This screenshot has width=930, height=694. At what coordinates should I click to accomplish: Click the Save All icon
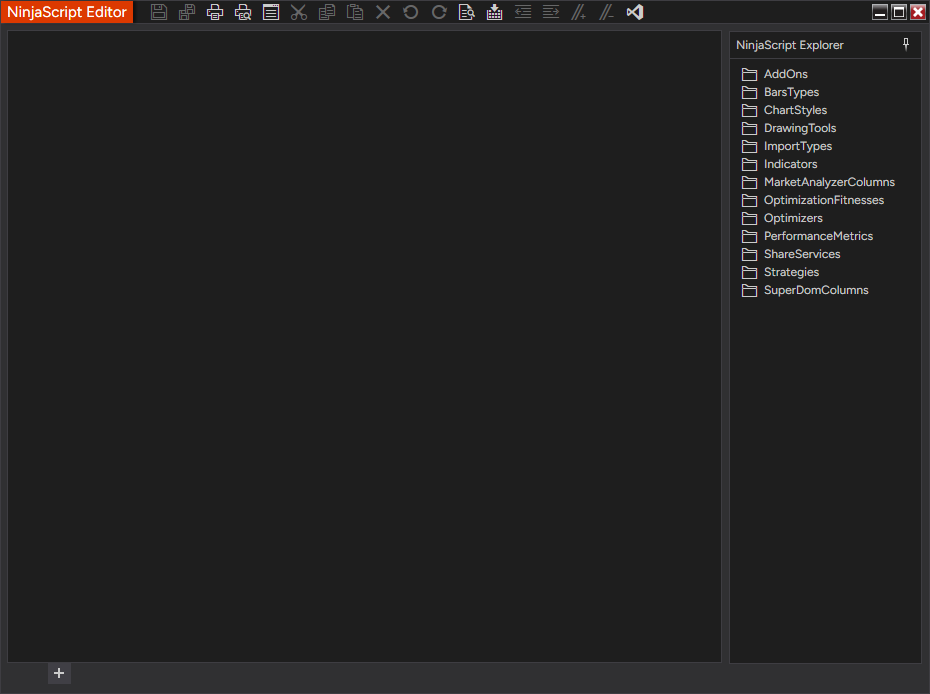(187, 12)
